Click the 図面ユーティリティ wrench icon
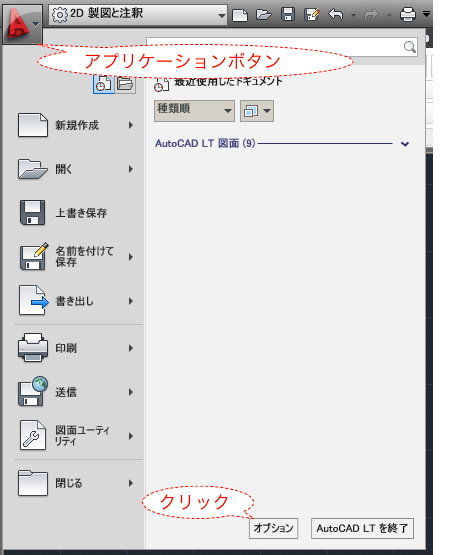Screen dimensions: 459x555 (33, 435)
